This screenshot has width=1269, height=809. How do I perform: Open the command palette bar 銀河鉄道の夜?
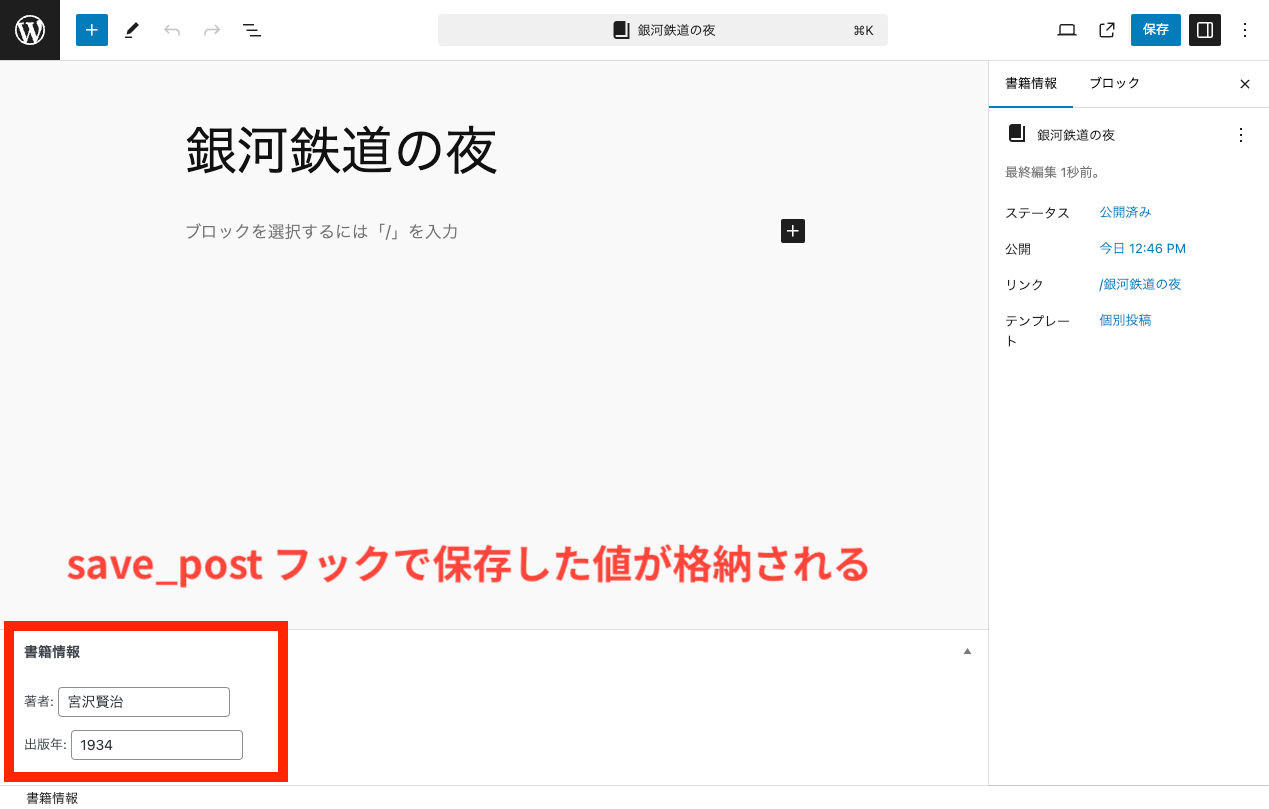(663, 30)
